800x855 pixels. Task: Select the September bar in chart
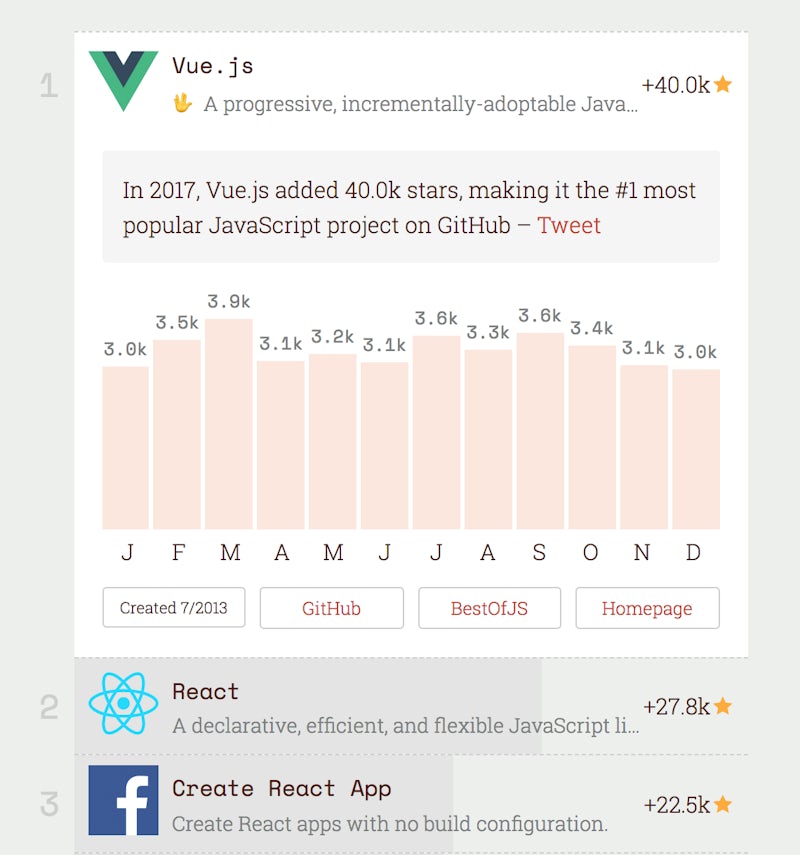pos(540,431)
